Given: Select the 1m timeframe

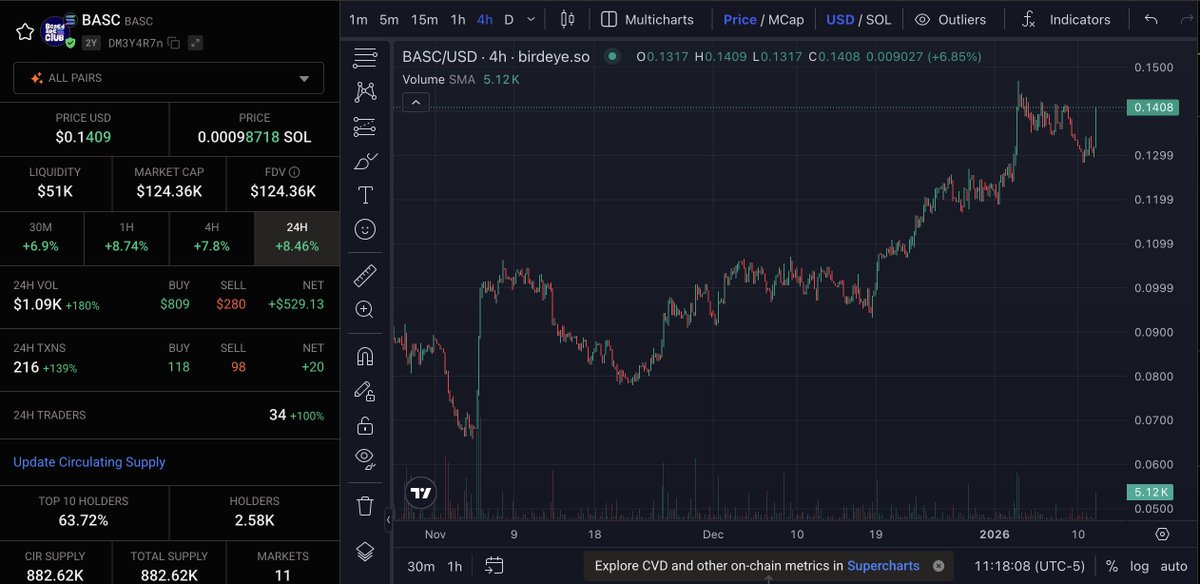Looking at the screenshot, I should coord(358,19).
